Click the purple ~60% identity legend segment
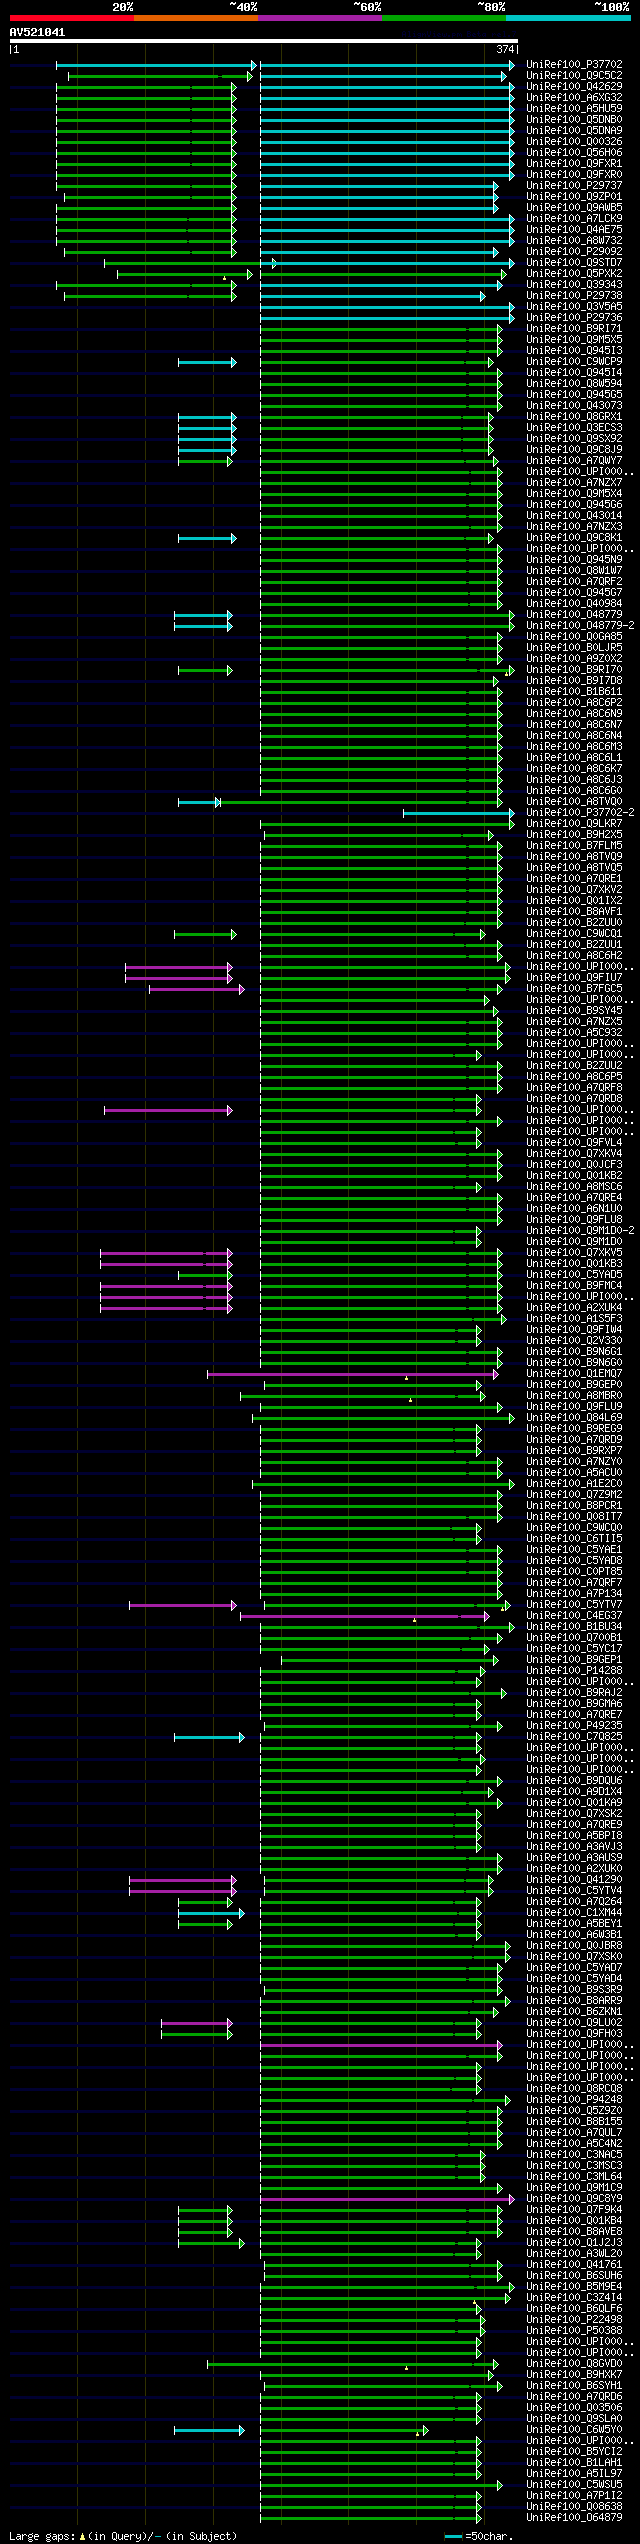 319,18
